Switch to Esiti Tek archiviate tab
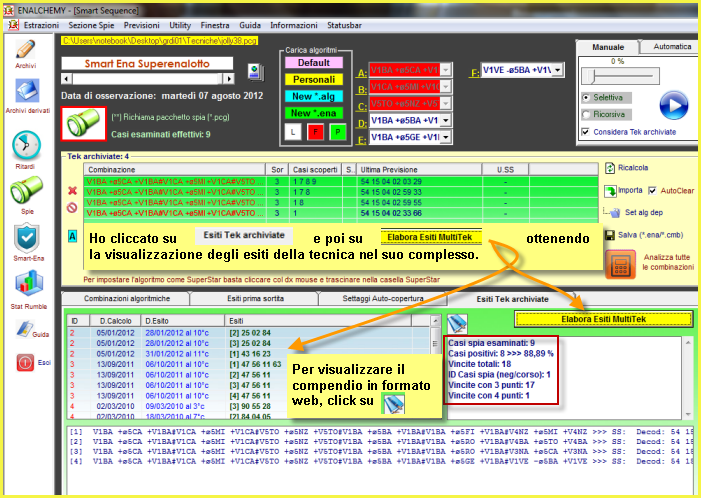Image resolution: width=701 pixels, height=498 pixels. point(512,299)
